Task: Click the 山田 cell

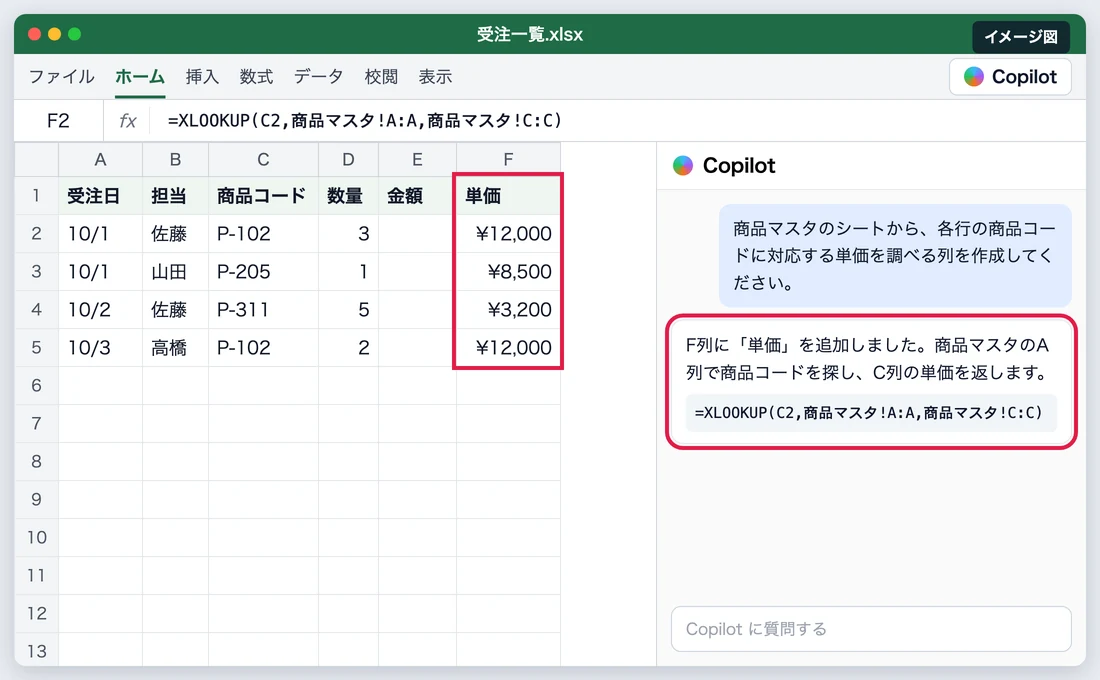Action: coord(175,271)
